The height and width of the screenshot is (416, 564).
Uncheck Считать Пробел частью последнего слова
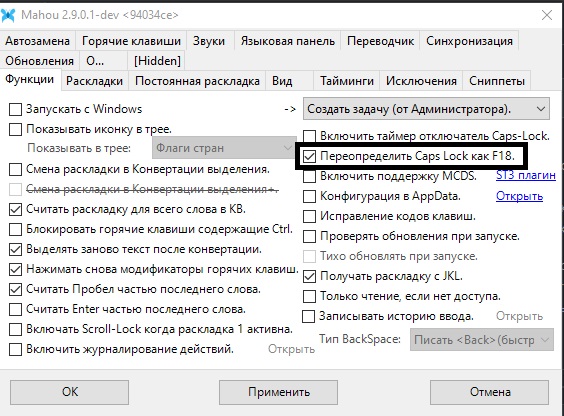point(15,289)
